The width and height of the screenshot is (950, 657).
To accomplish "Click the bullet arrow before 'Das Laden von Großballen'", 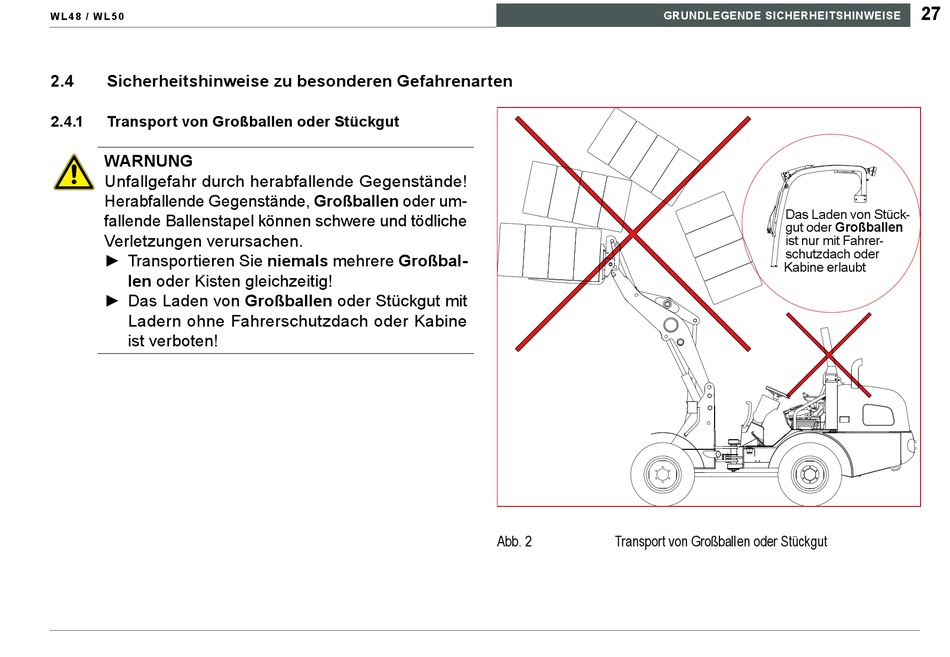I will pyautogui.click(x=112, y=301).
